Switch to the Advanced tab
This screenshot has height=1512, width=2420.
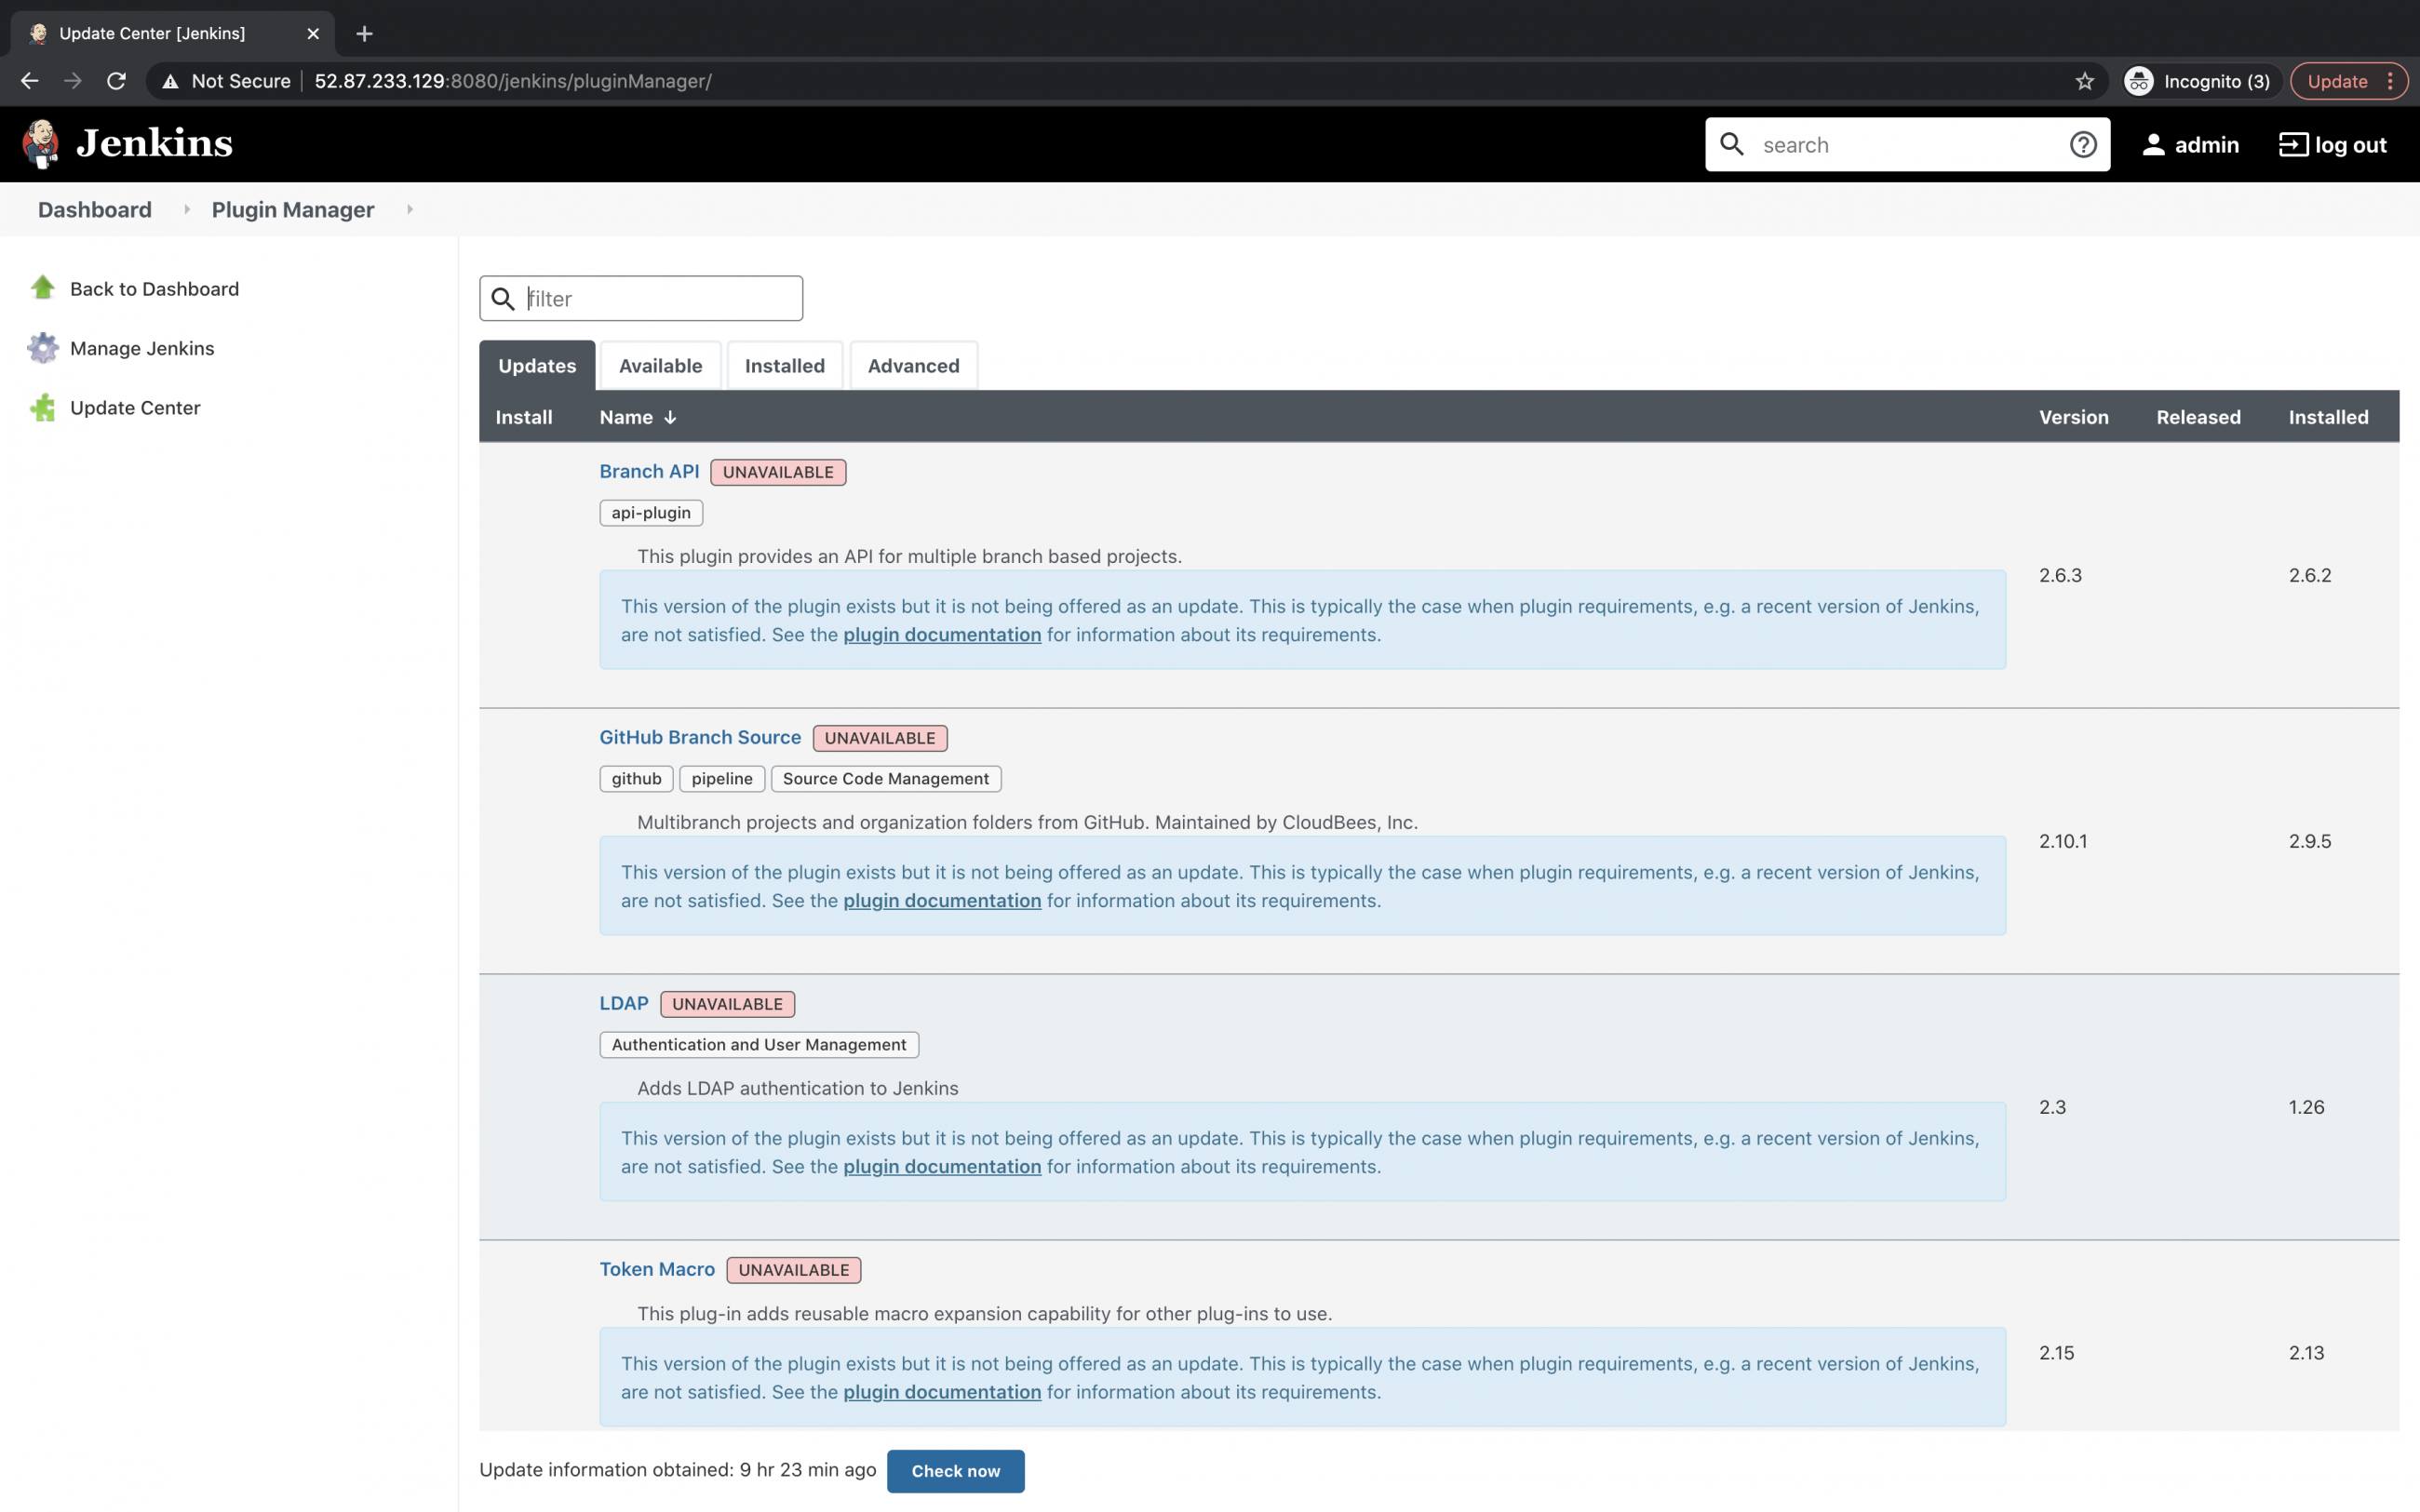(x=912, y=365)
